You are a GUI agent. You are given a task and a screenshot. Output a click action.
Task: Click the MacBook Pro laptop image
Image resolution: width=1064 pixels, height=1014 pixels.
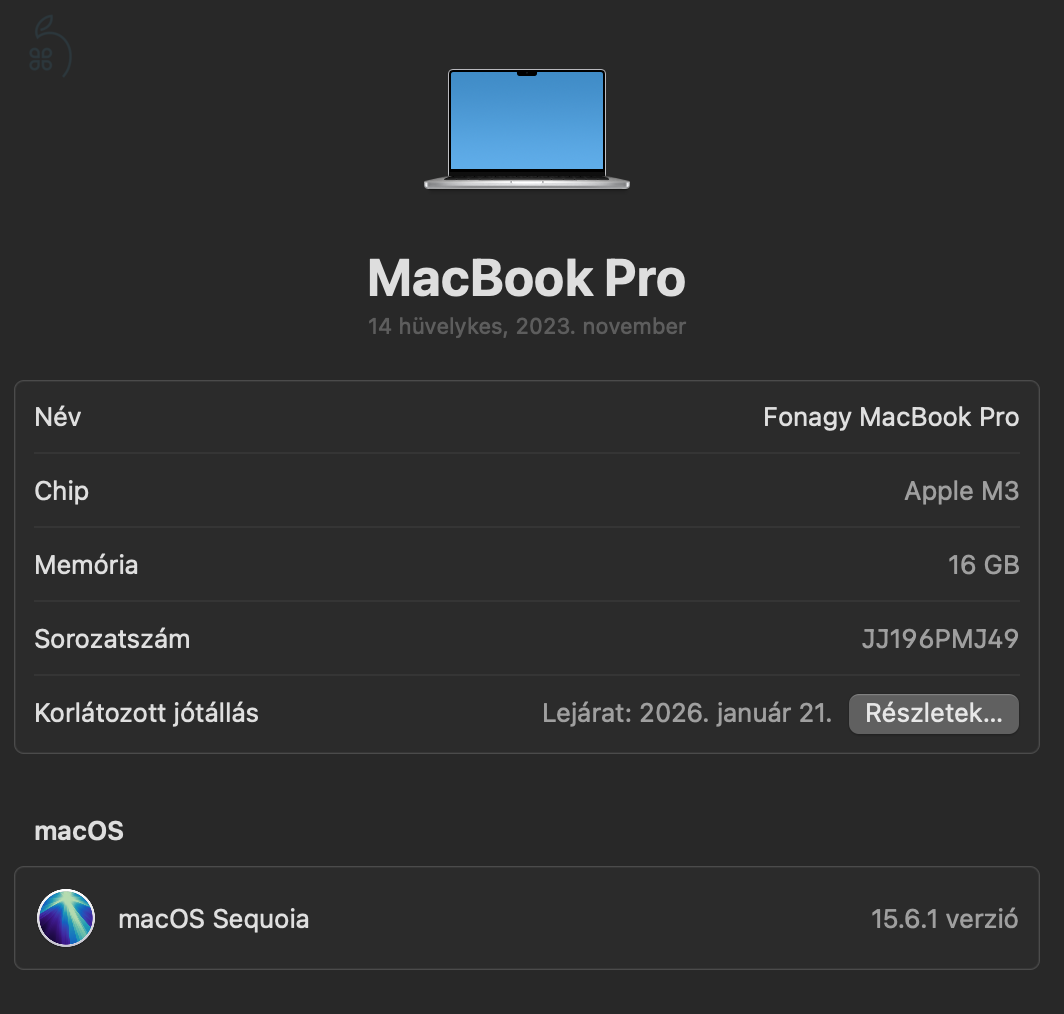527,129
